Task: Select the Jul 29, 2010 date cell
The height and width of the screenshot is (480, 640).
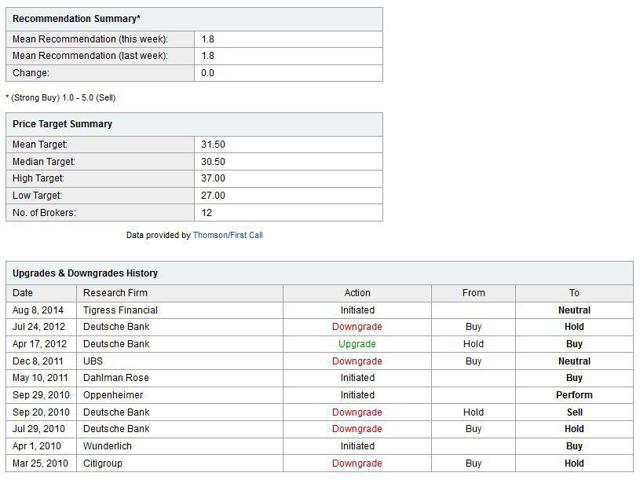Action: [39, 429]
